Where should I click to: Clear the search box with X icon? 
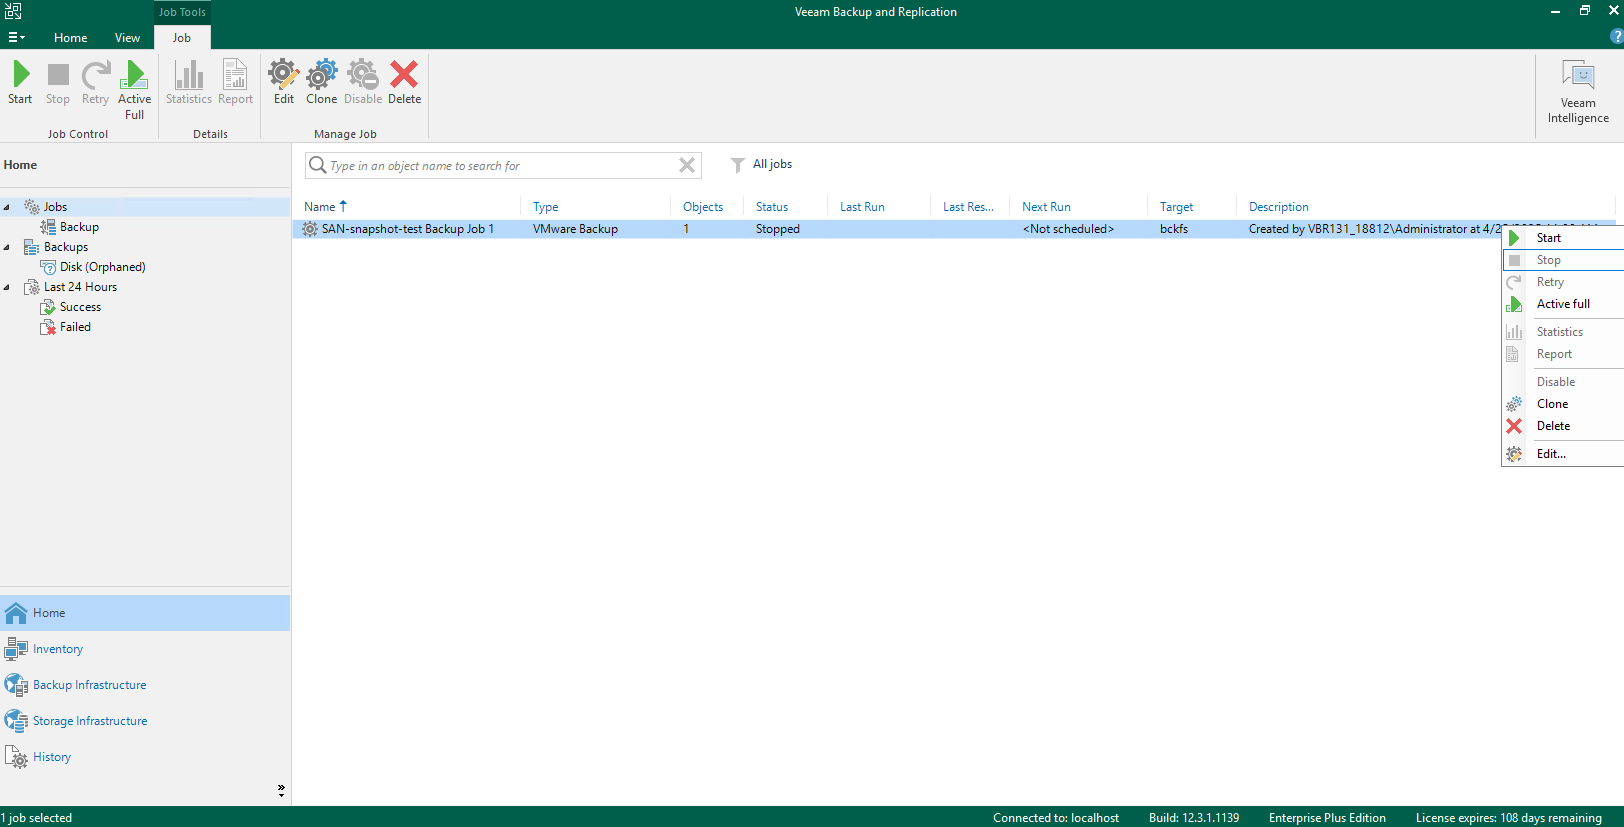687,165
